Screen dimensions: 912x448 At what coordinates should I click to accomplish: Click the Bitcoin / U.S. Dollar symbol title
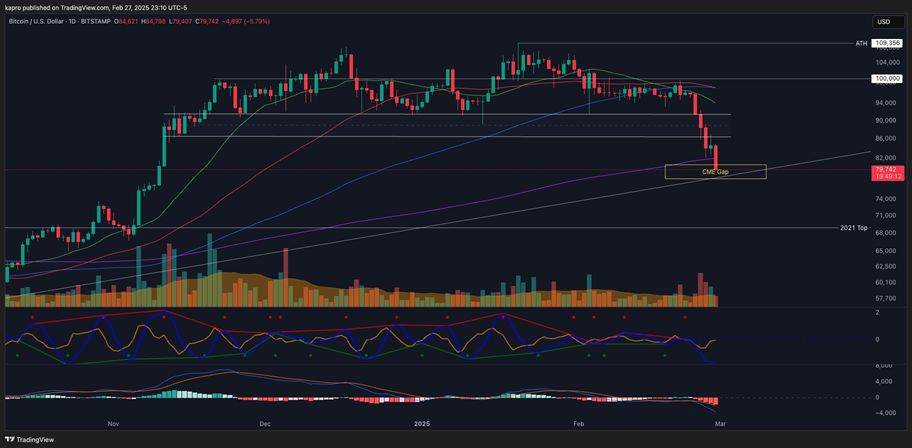coord(44,19)
